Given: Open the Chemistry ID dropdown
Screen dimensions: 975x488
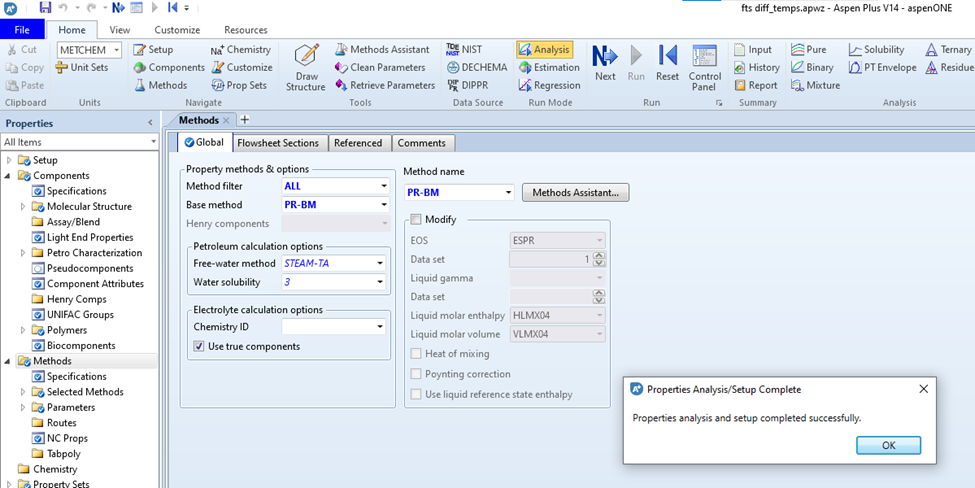Looking at the screenshot, I should (380, 326).
